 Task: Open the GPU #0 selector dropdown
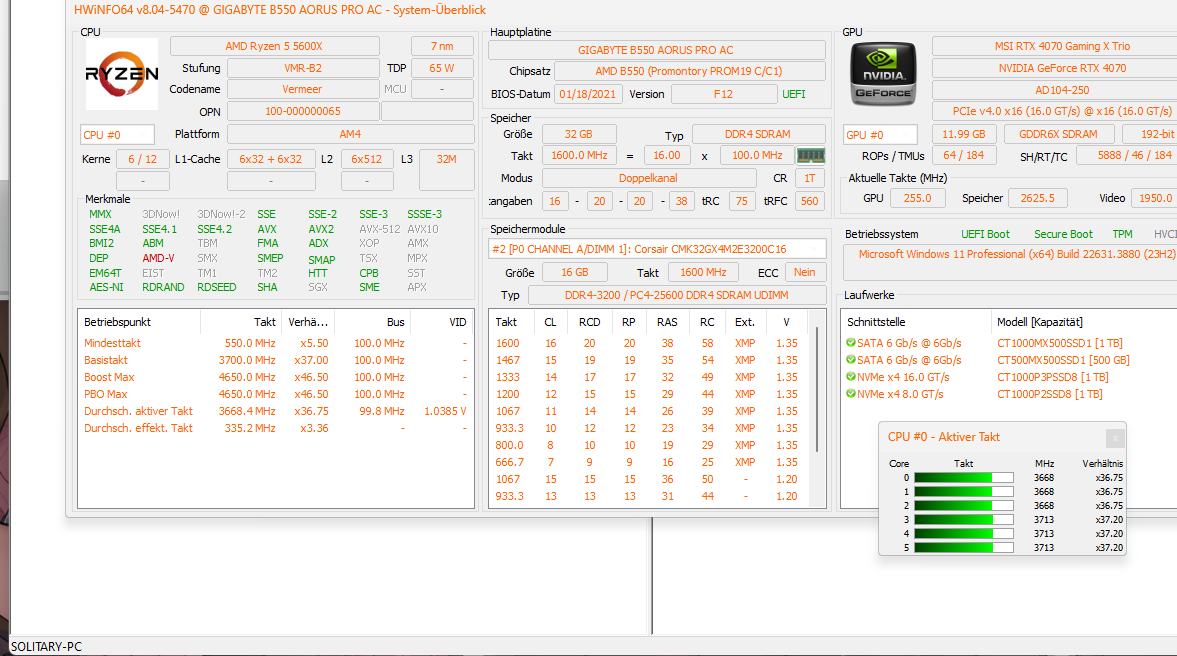[x=880, y=135]
